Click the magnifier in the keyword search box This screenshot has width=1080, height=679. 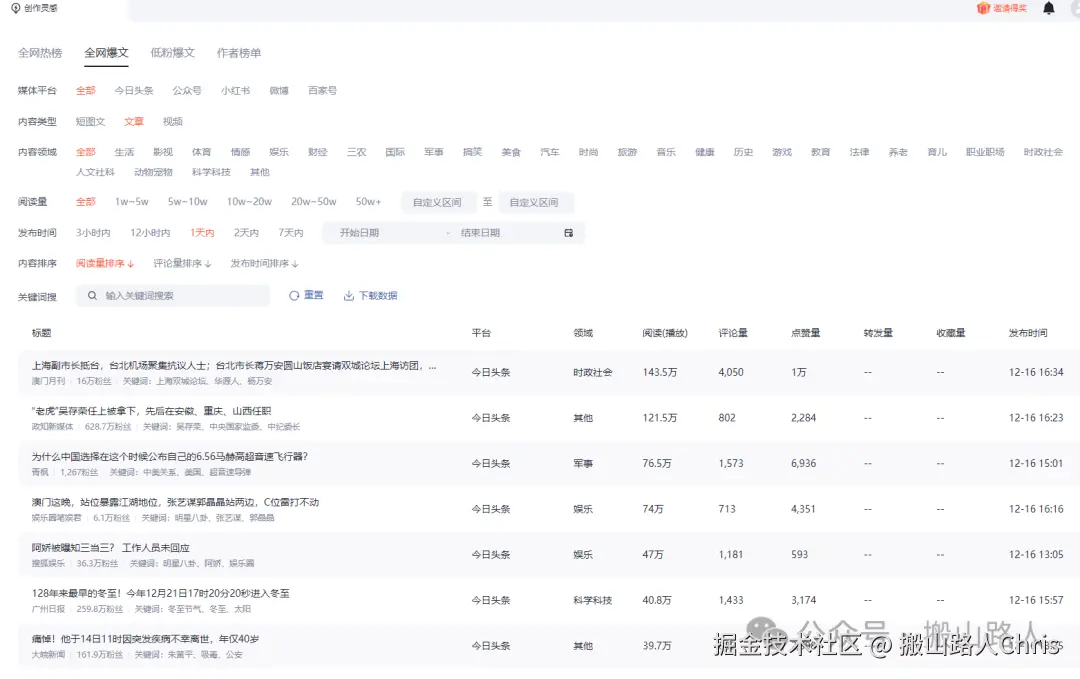point(94,296)
